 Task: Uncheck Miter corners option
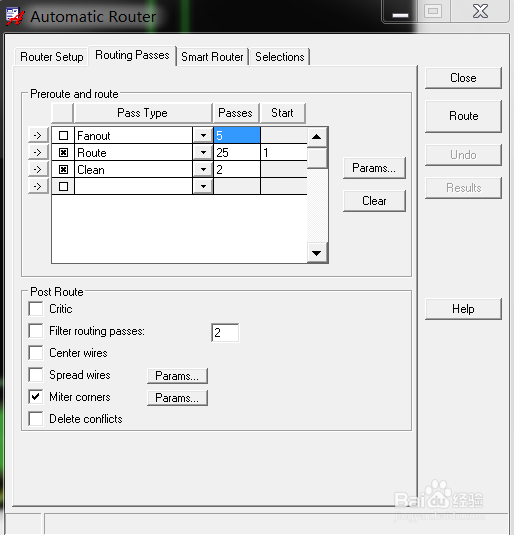[x=36, y=397]
